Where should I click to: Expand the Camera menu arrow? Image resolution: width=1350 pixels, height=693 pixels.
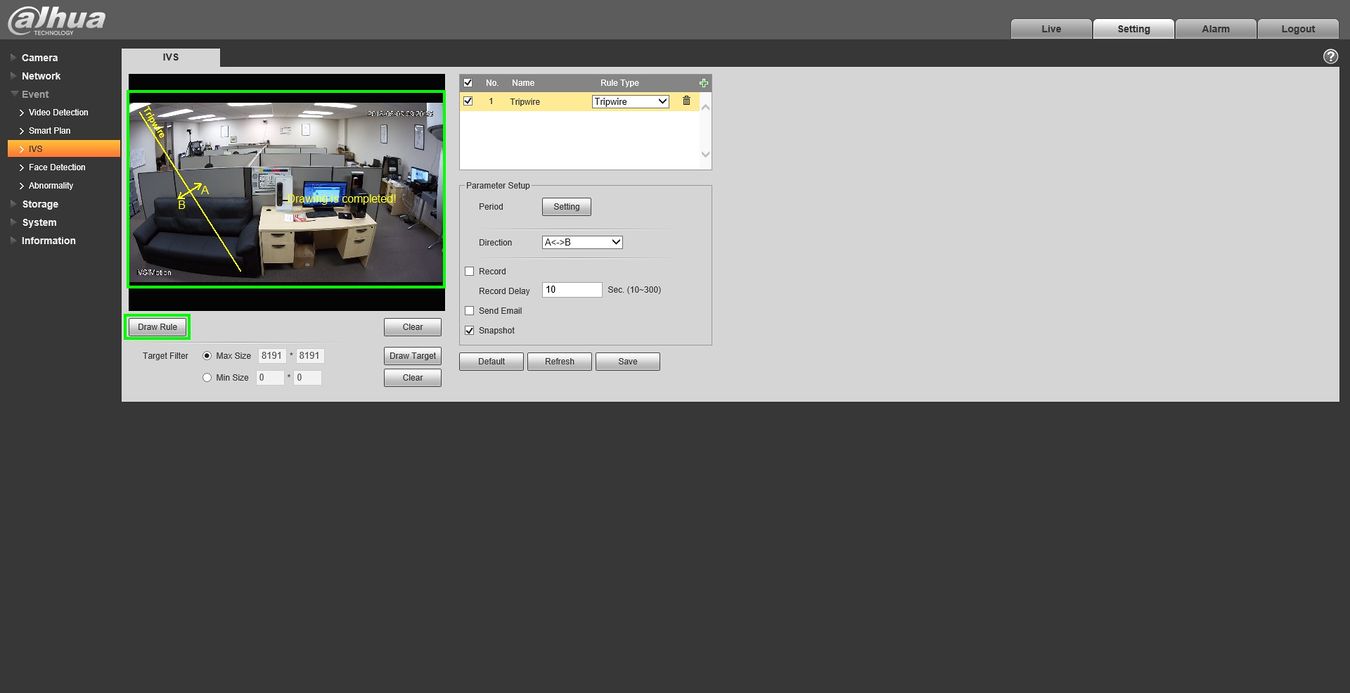pos(14,58)
